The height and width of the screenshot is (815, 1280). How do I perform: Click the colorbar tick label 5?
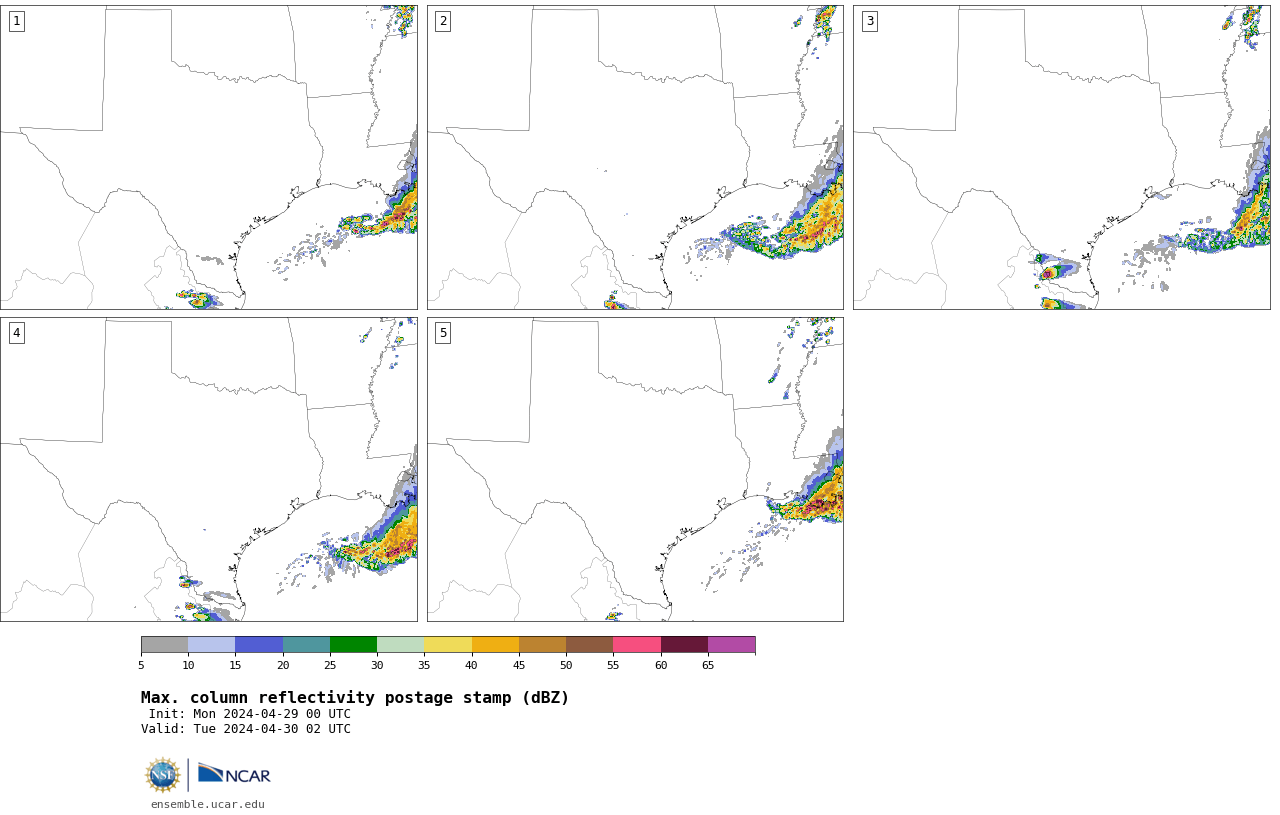pos(141,665)
